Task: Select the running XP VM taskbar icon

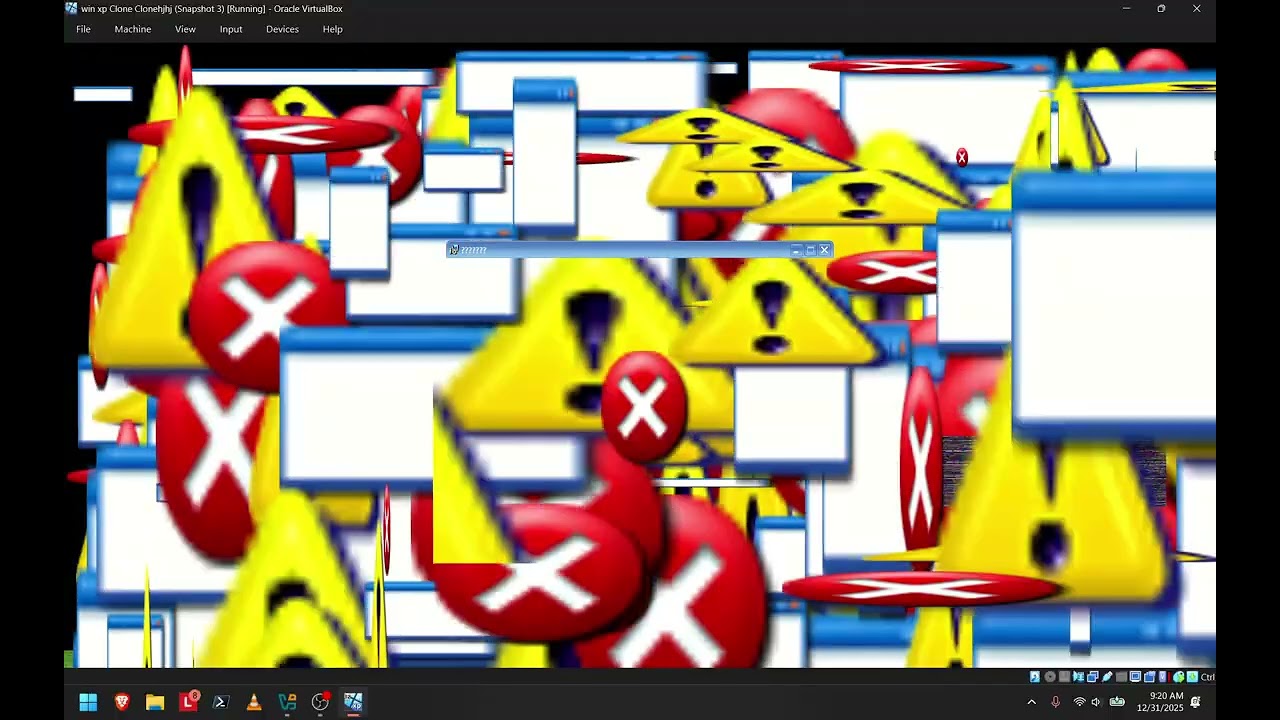Action: pyautogui.click(x=353, y=702)
